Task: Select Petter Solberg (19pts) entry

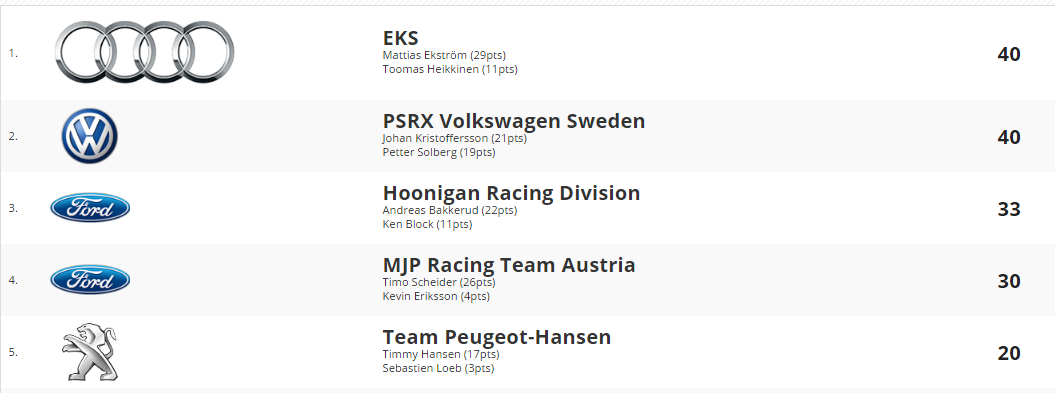Action: (439, 153)
